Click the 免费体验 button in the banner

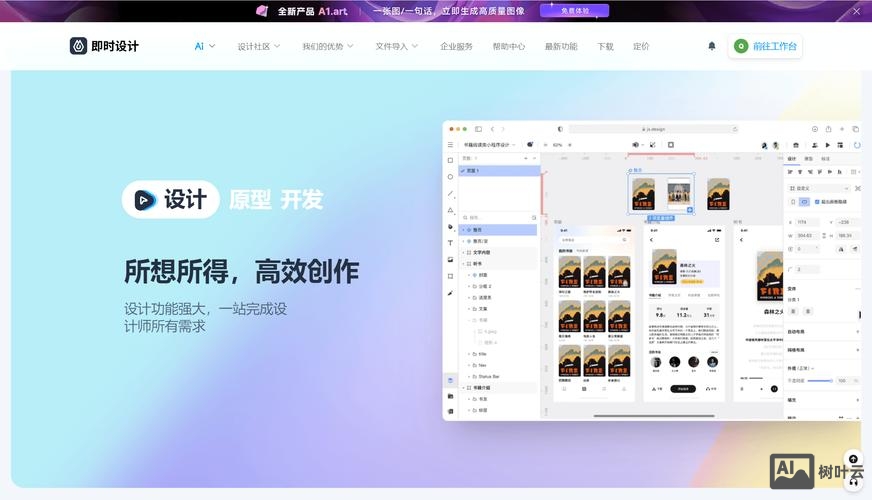pos(574,11)
